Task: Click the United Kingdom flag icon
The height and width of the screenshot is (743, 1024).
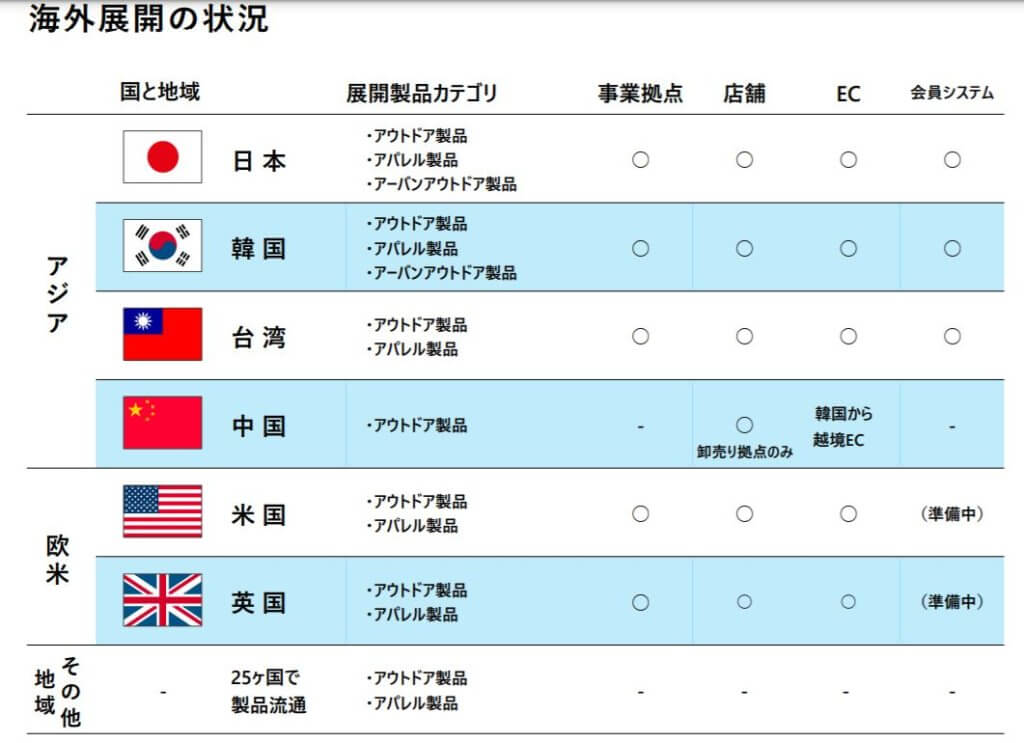Action: point(163,600)
